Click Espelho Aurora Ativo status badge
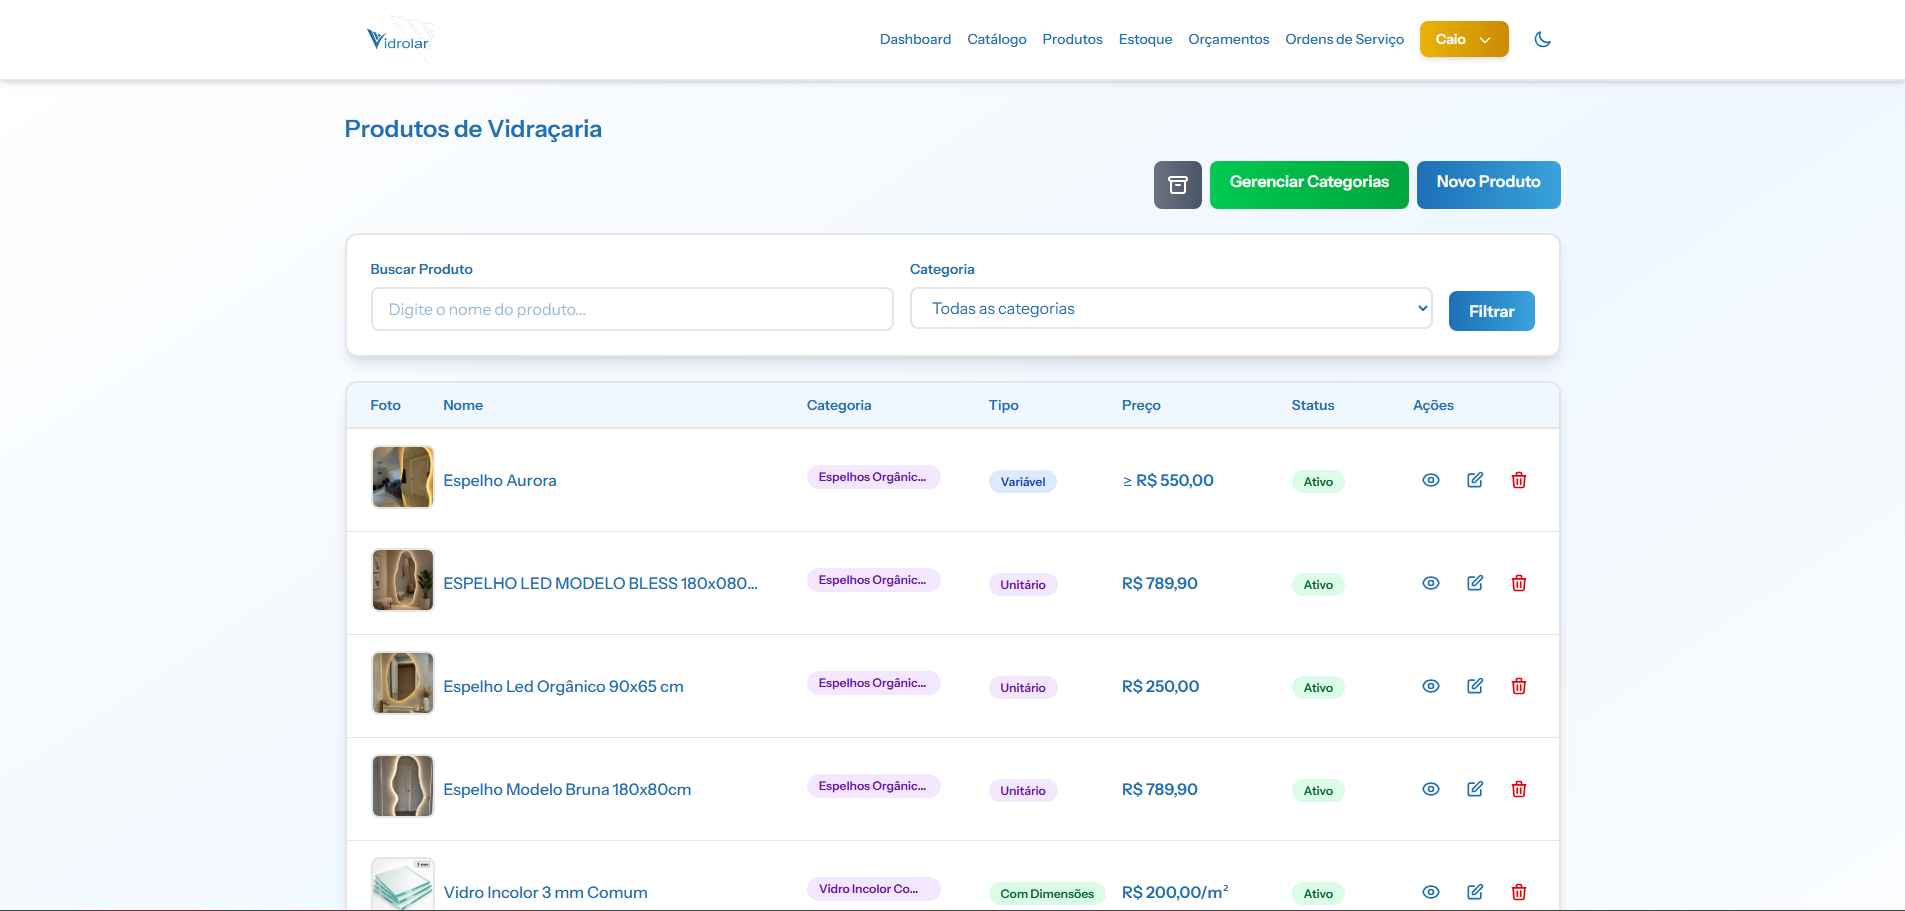The height and width of the screenshot is (911, 1905). 1318,481
